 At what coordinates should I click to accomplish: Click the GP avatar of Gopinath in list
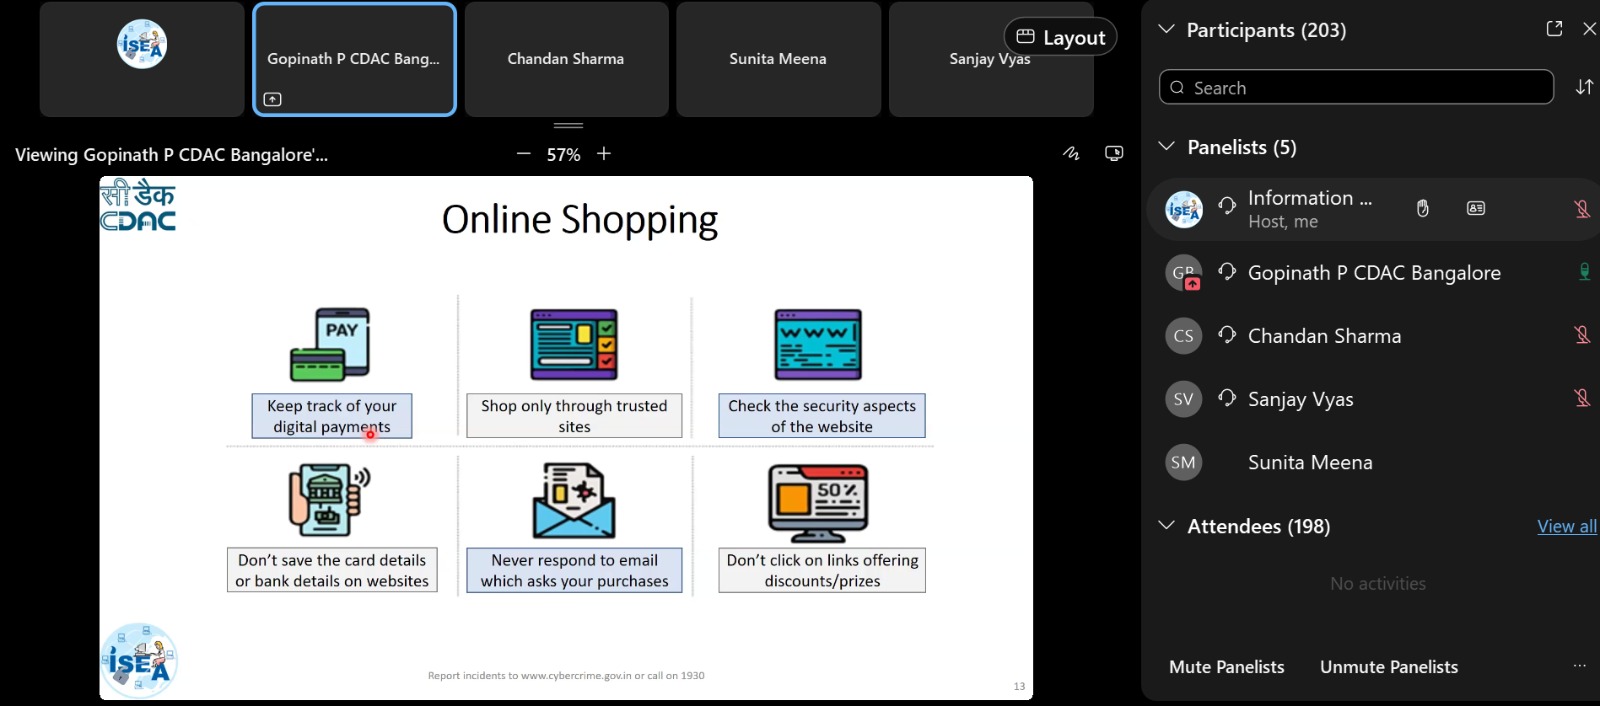pyautogui.click(x=1184, y=273)
